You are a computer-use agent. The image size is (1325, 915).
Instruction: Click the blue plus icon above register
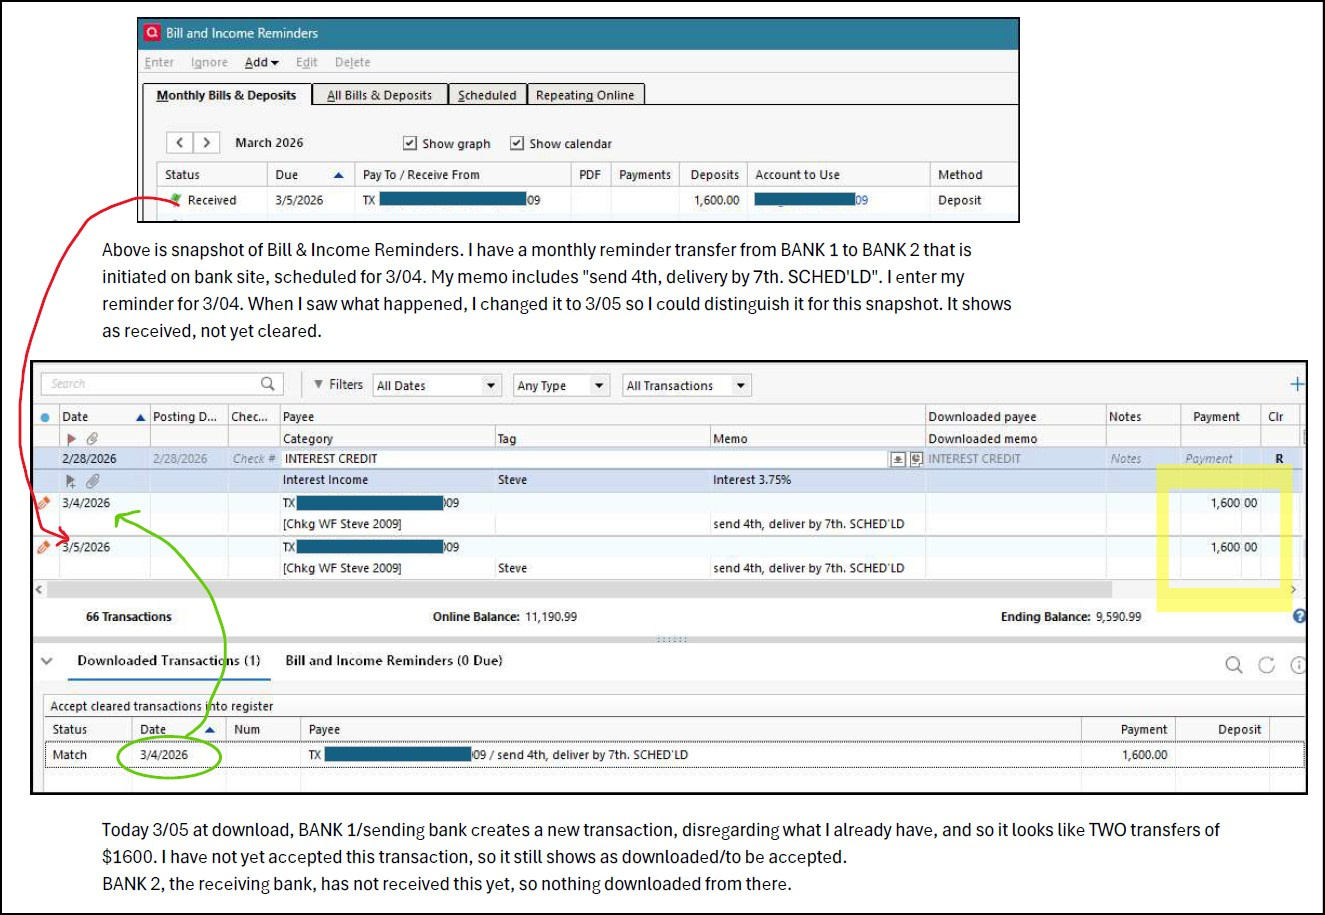1297,384
